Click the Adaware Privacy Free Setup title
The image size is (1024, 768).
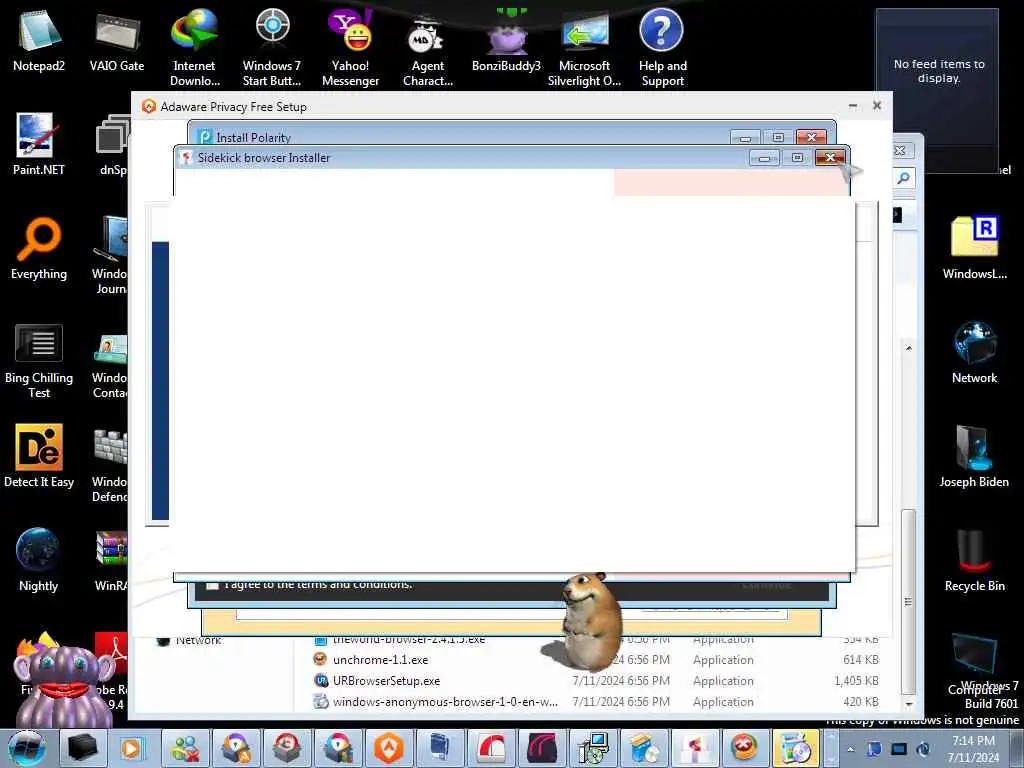click(233, 106)
